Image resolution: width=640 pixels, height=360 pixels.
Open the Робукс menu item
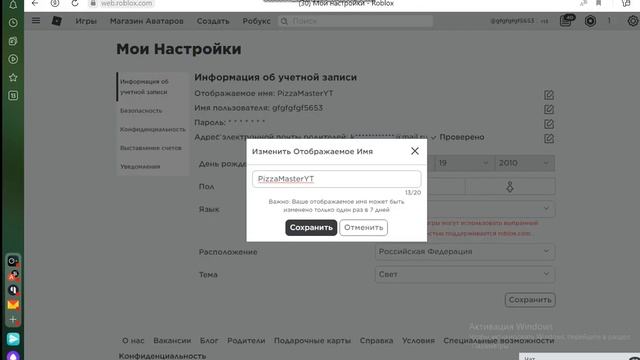[x=256, y=21]
